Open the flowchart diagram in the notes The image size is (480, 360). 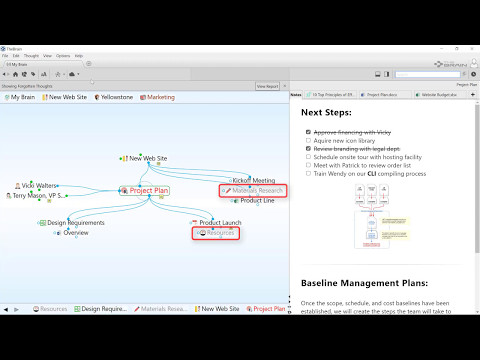(382, 216)
